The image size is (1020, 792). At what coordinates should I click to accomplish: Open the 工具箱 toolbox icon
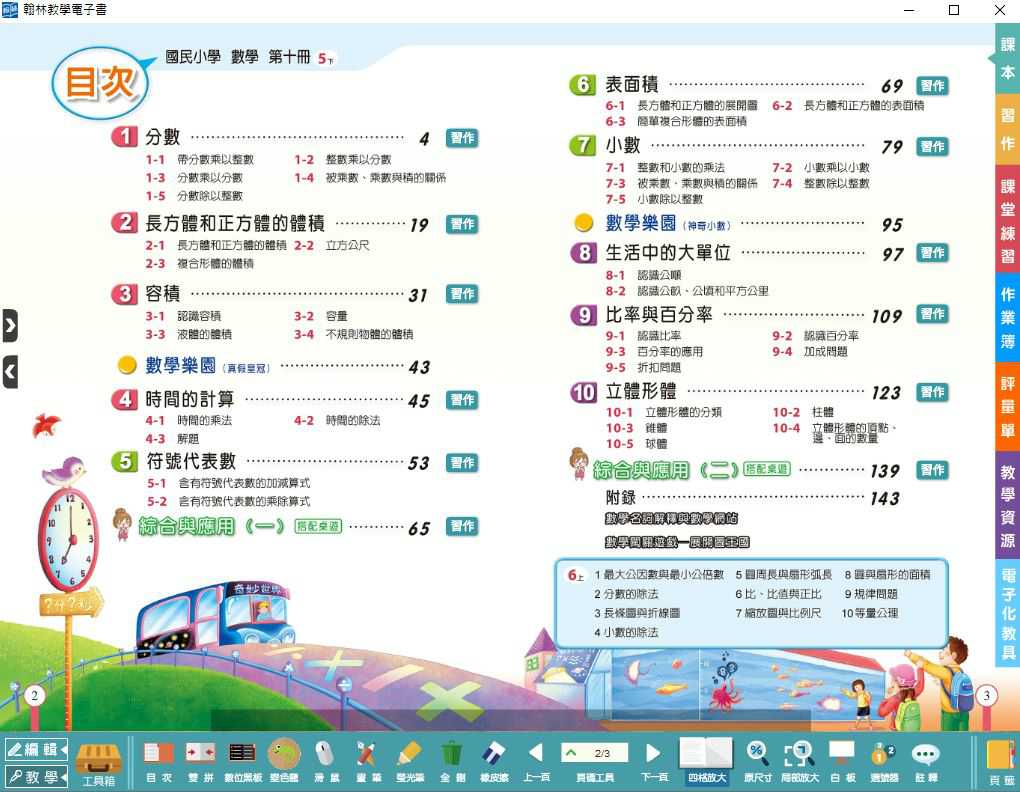99,764
